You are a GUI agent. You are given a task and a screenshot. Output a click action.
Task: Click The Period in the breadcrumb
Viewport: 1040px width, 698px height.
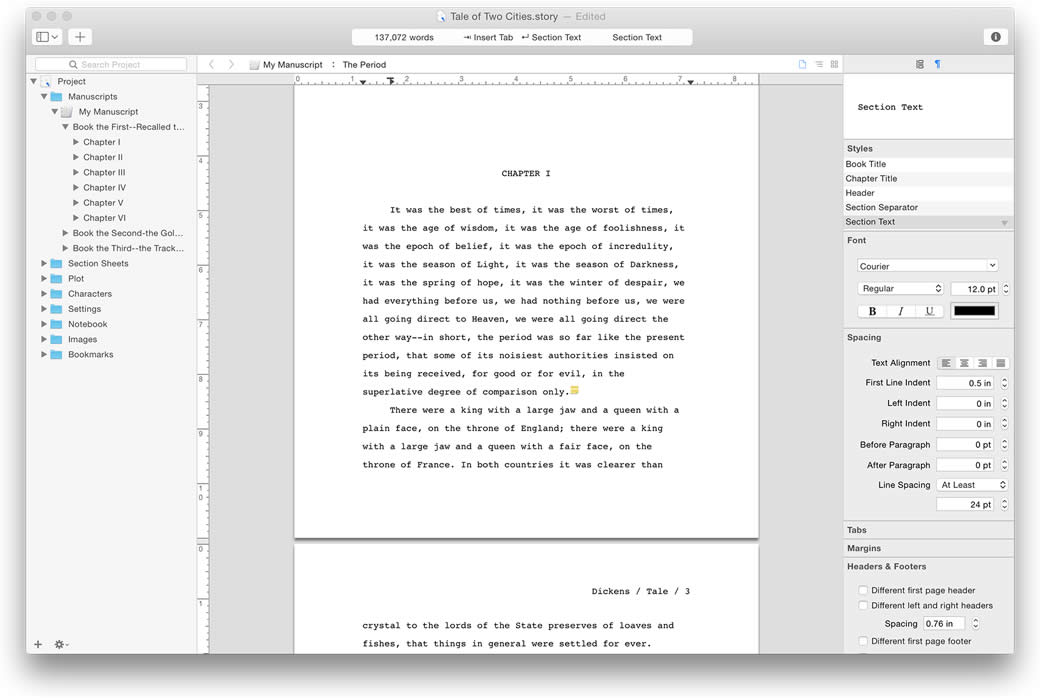(x=364, y=65)
